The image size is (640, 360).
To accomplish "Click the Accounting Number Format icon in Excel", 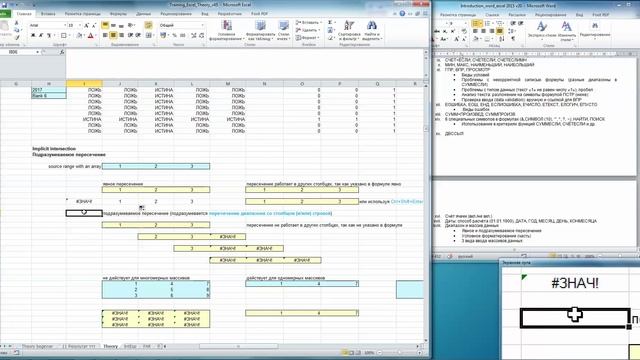I will click(163, 36).
